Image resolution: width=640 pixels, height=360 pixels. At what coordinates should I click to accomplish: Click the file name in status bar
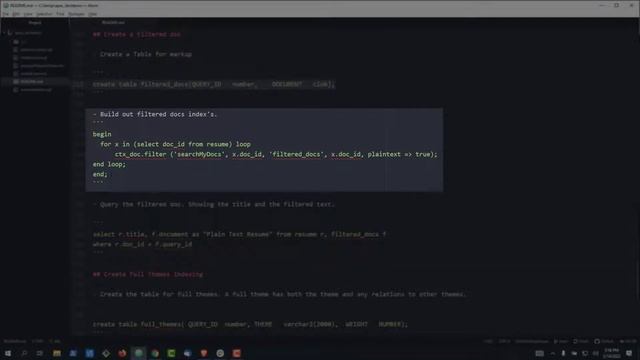click(x=15, y=341)
